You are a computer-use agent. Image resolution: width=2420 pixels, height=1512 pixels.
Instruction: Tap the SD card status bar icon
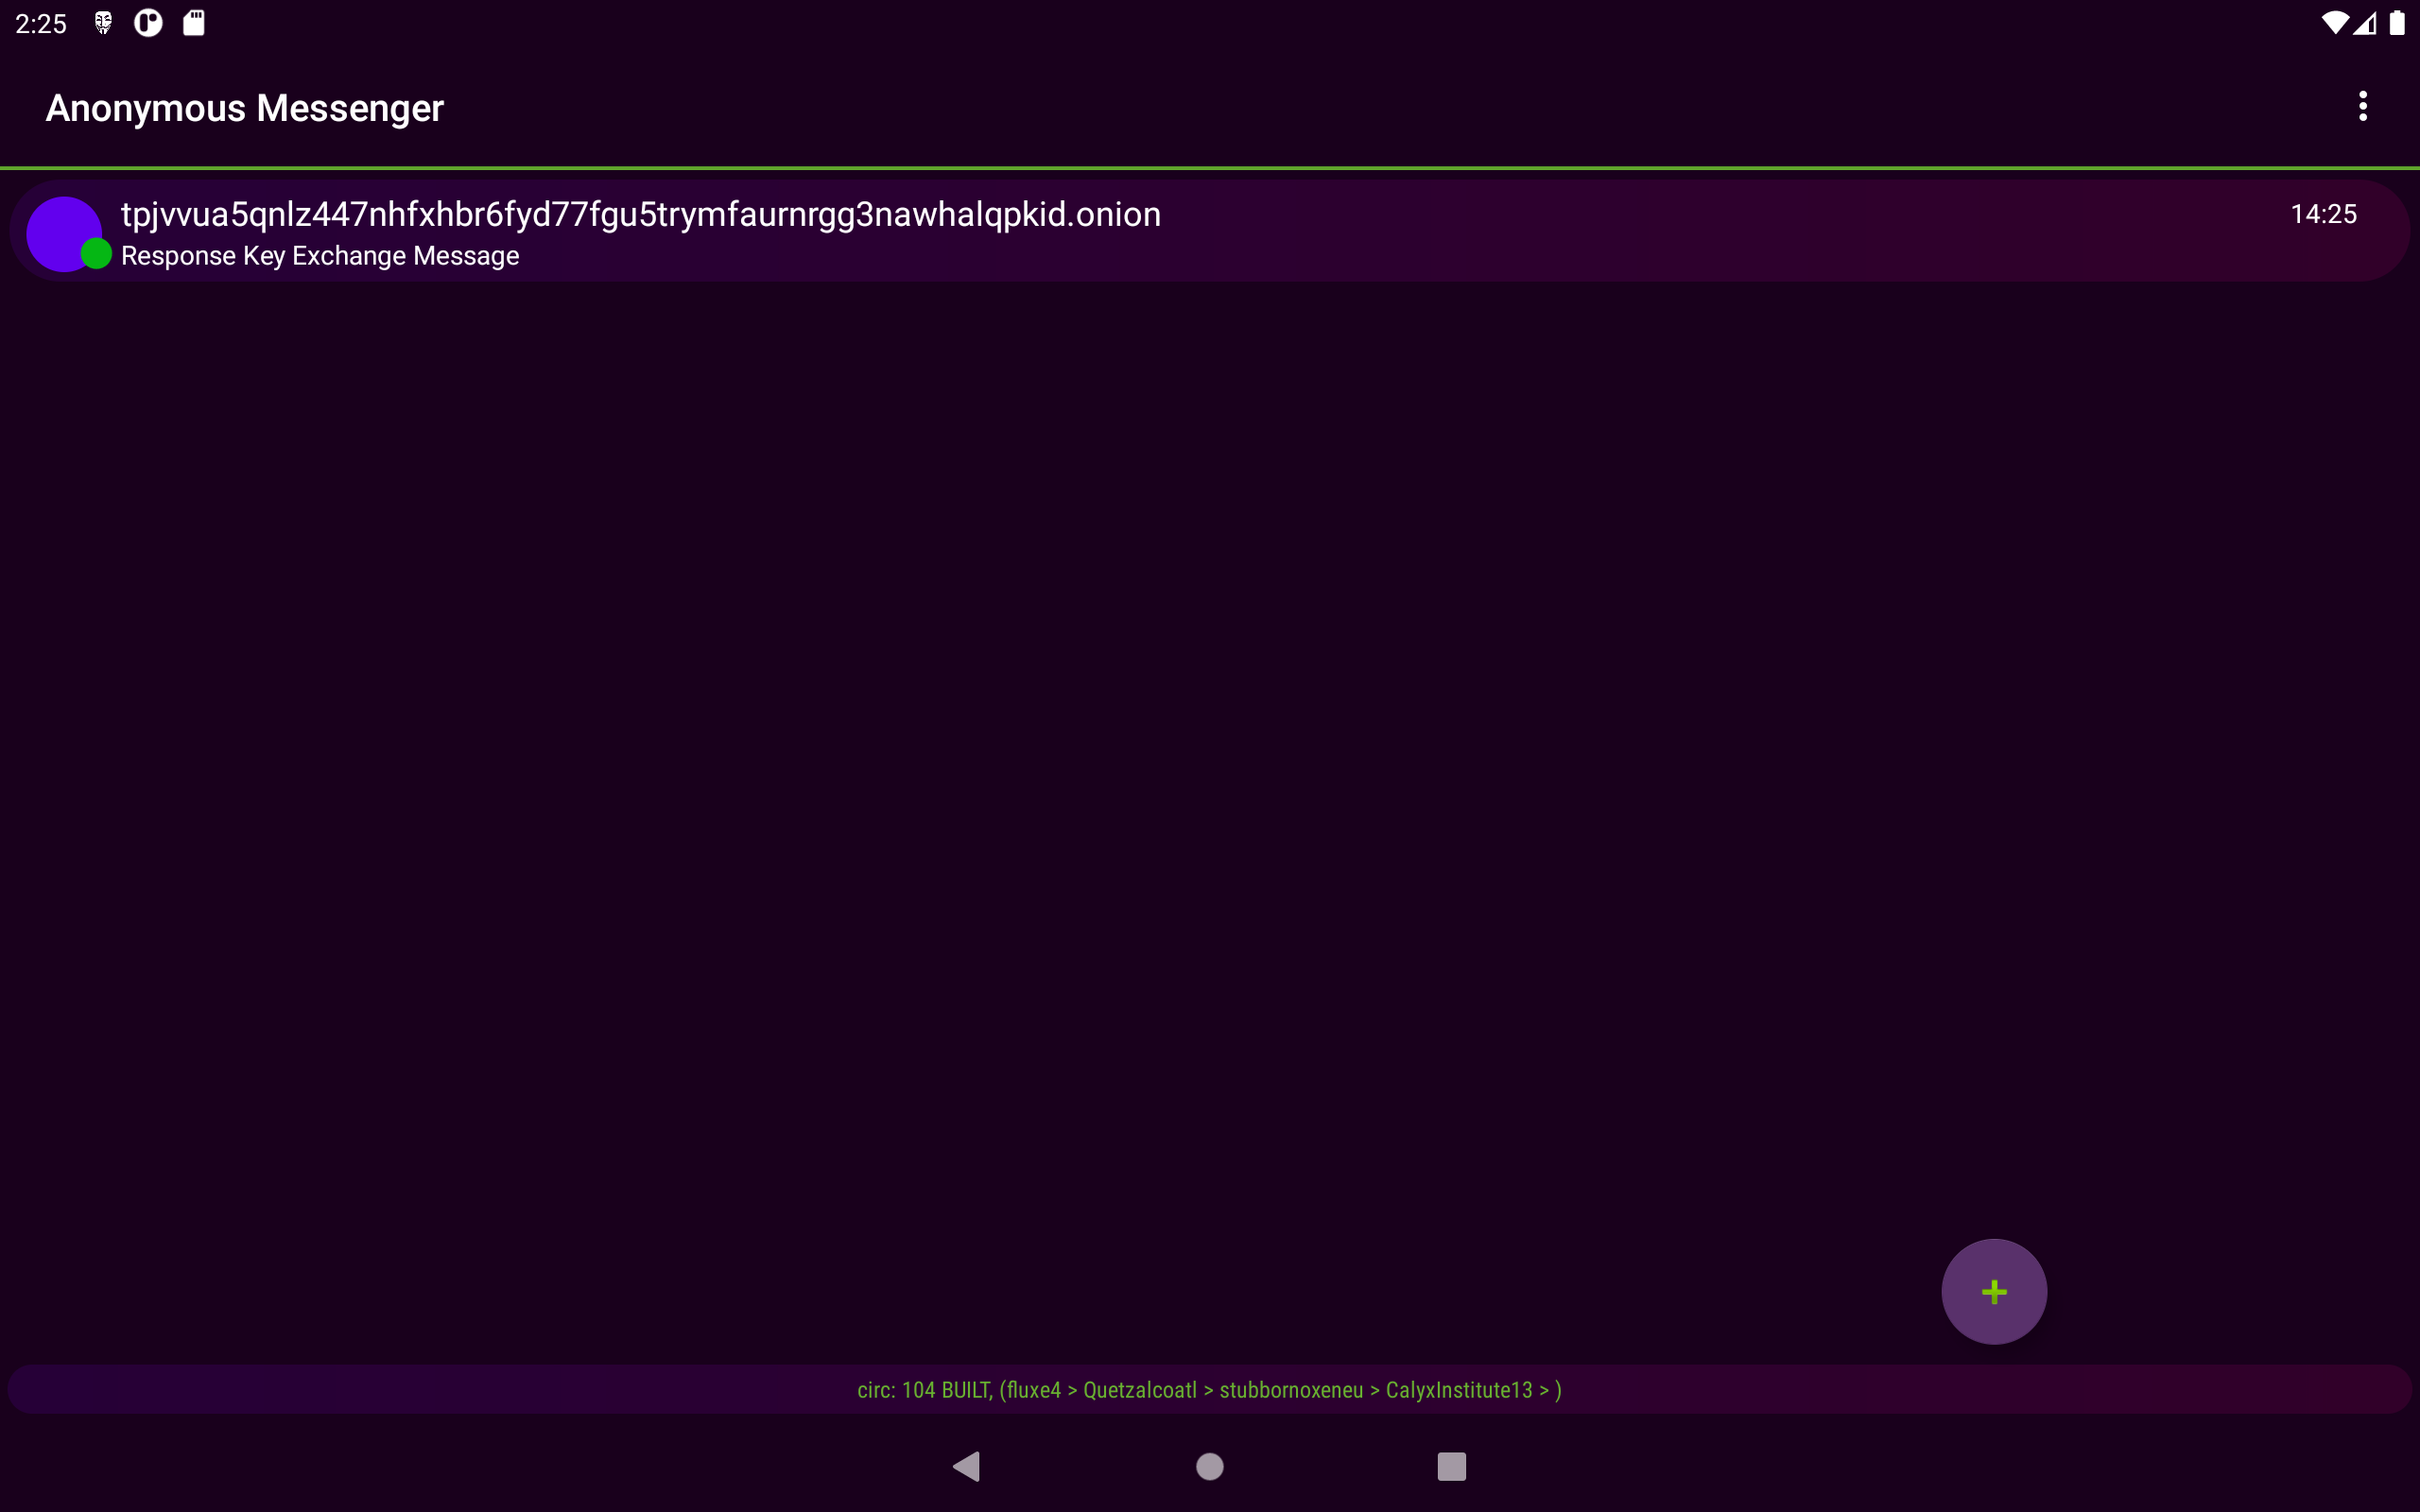194,23
